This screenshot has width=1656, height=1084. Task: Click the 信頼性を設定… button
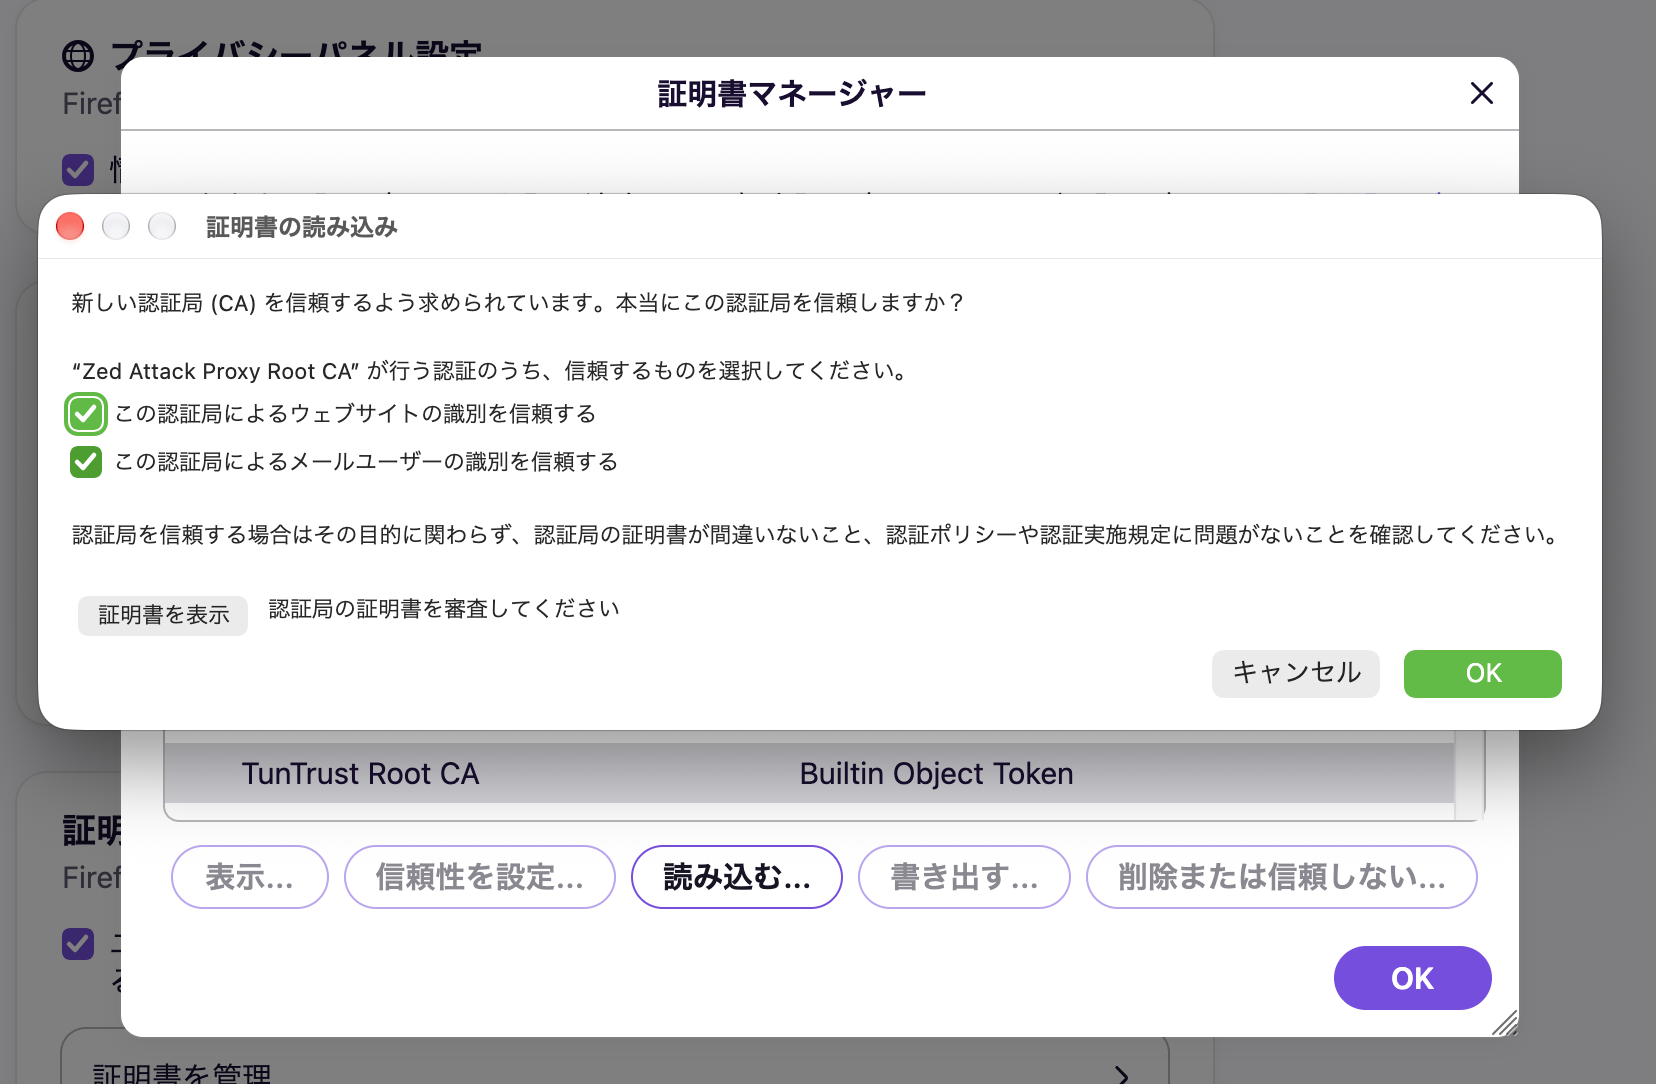[480, 877]
